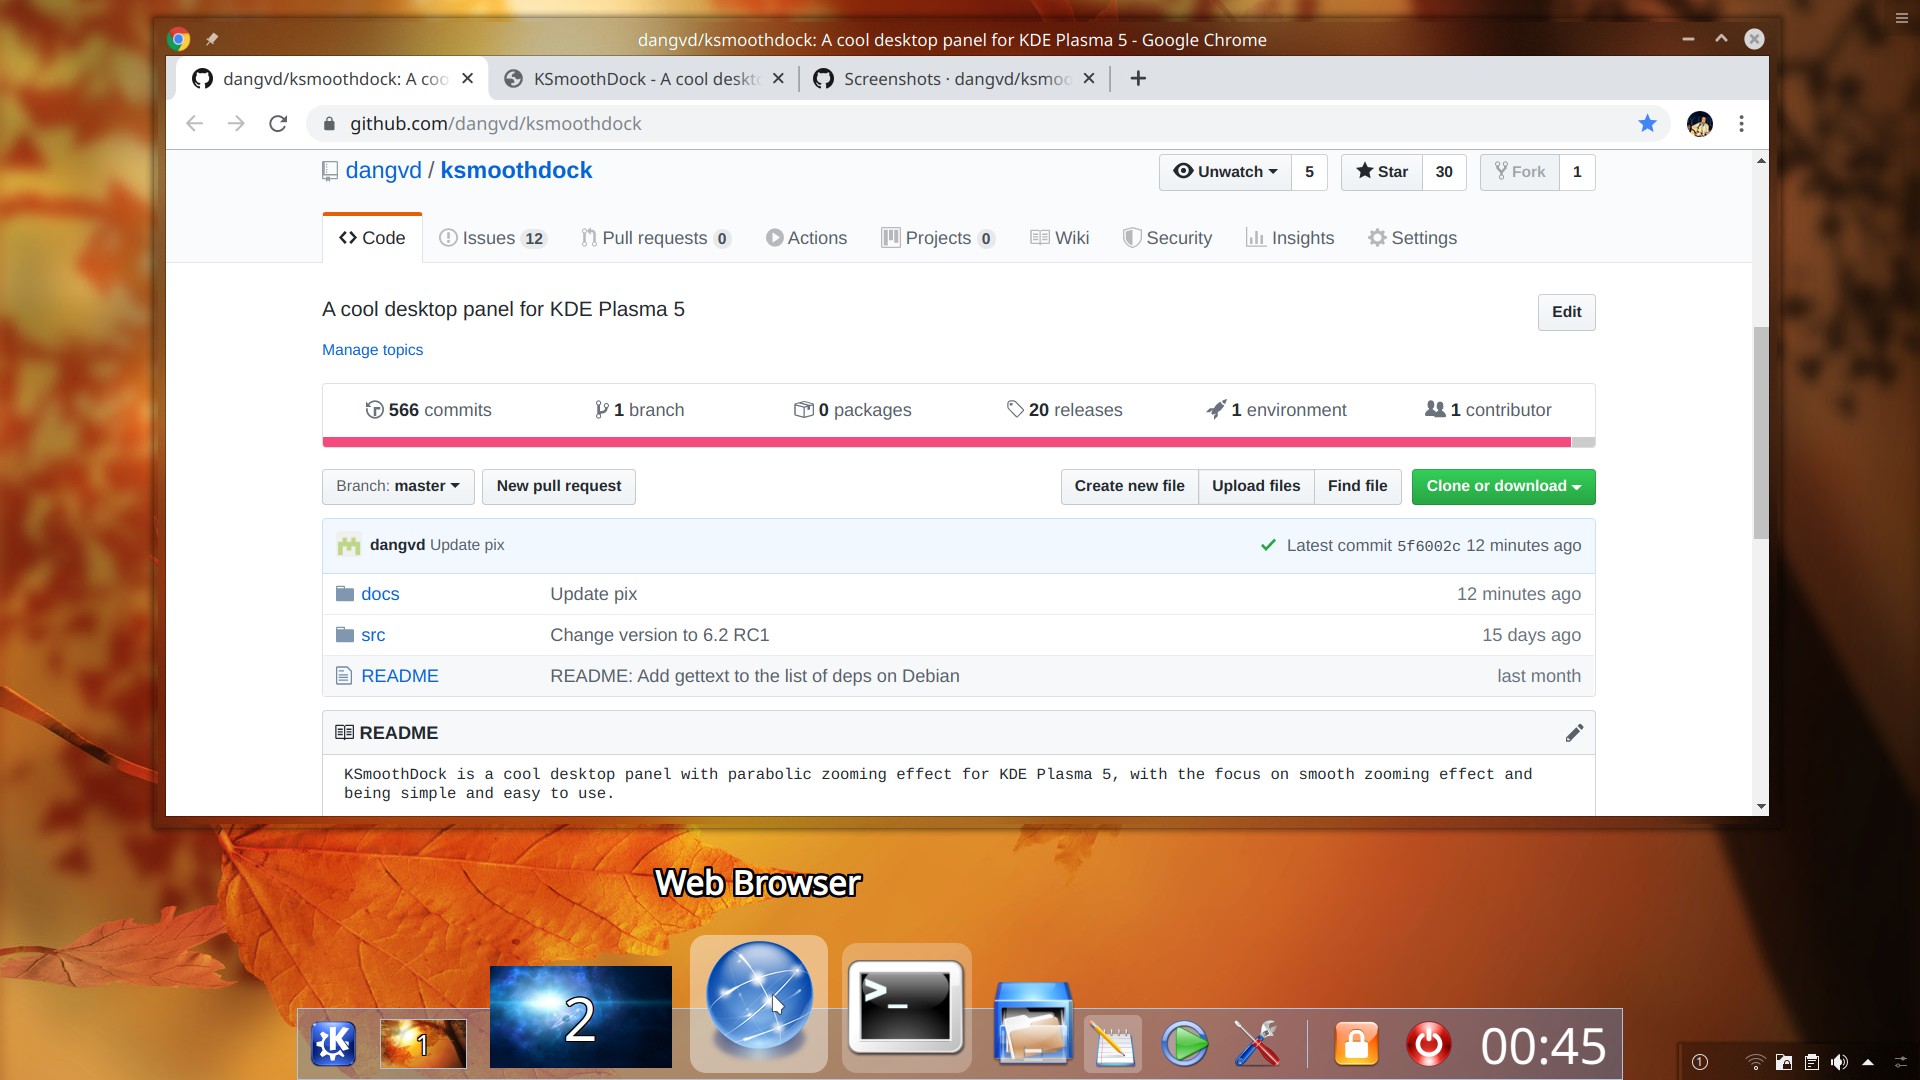Open the volume tray icon
Viewport: 1920px width, 1080px height.
[1839, 1062]
